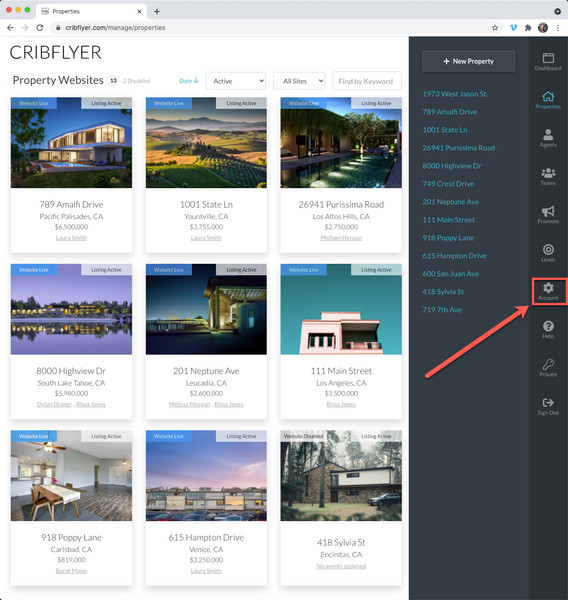Open the 789 Amalfi Drive thumbnail
The image size is (568, 600).
[x=71, y=142]
